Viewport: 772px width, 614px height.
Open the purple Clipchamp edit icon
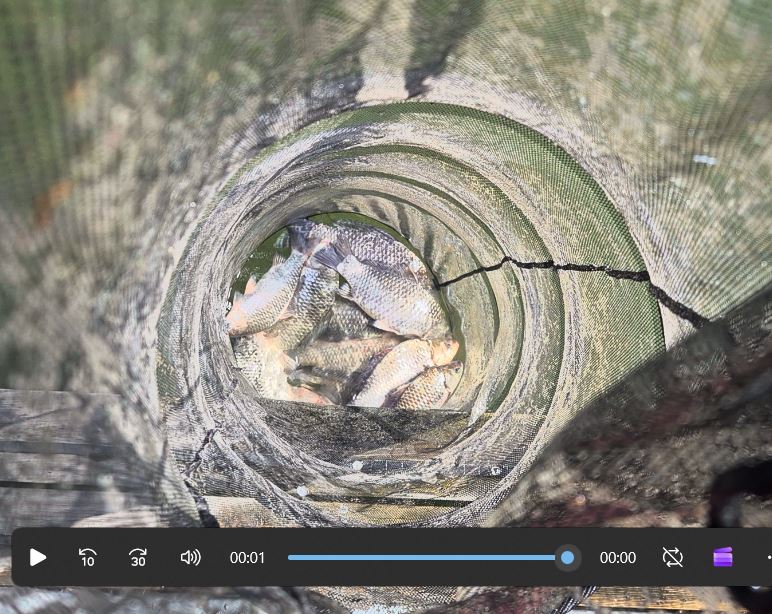click(723, 557)
